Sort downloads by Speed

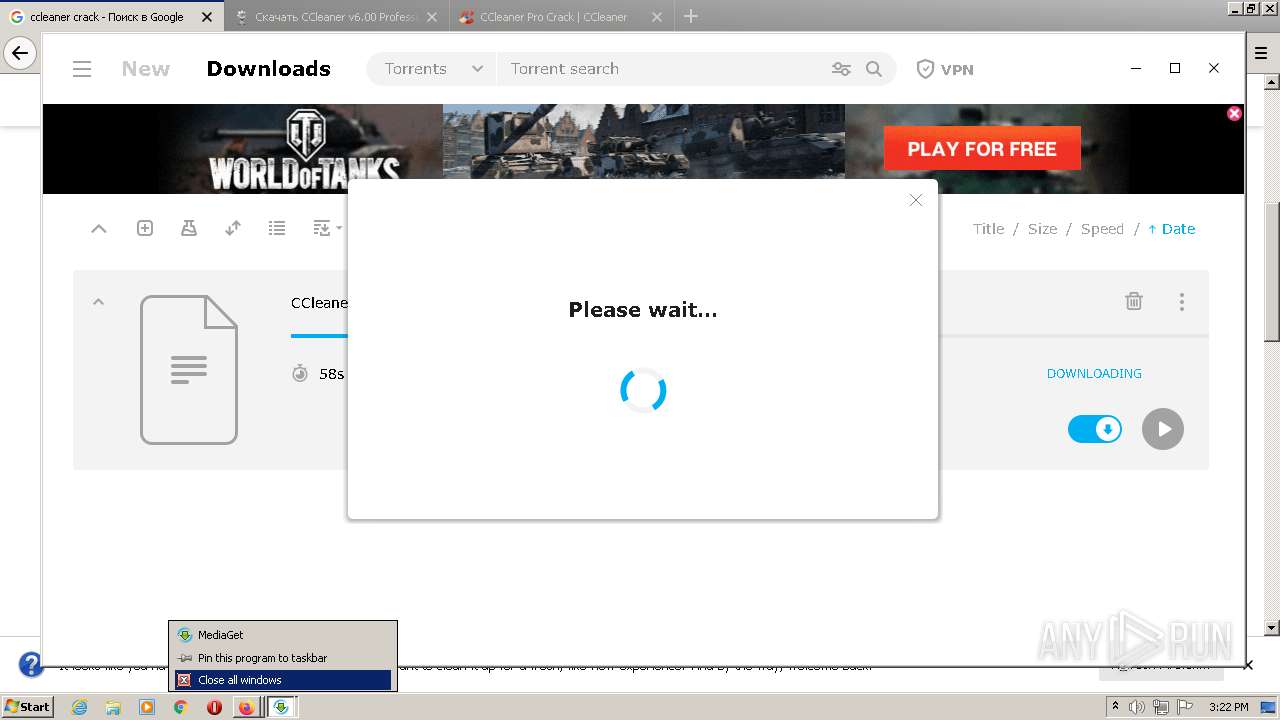click(1102, 229)
